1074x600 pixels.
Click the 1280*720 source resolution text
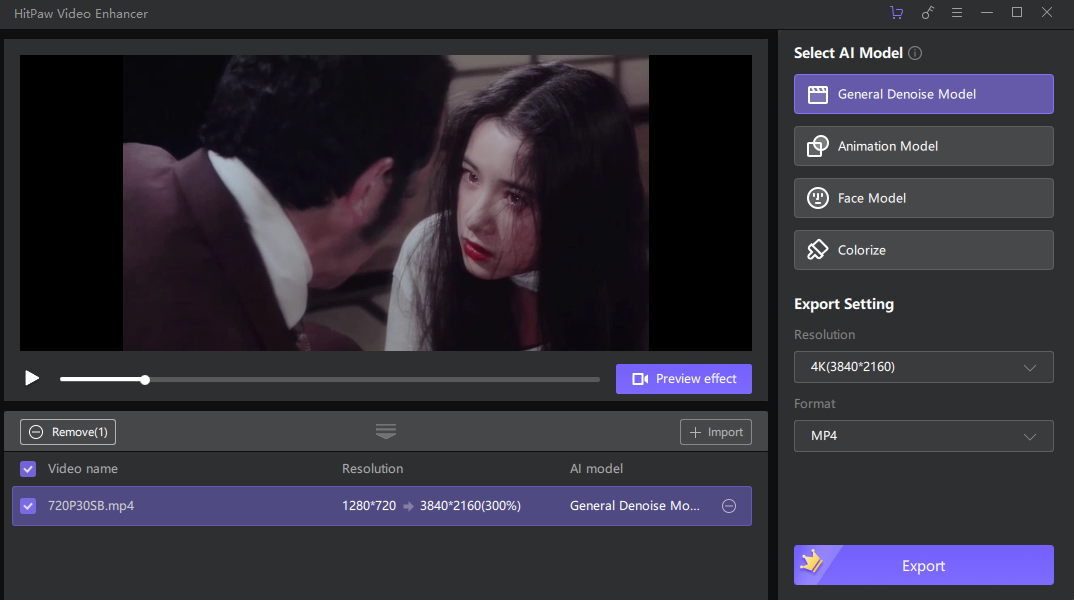tap(369, 506)
